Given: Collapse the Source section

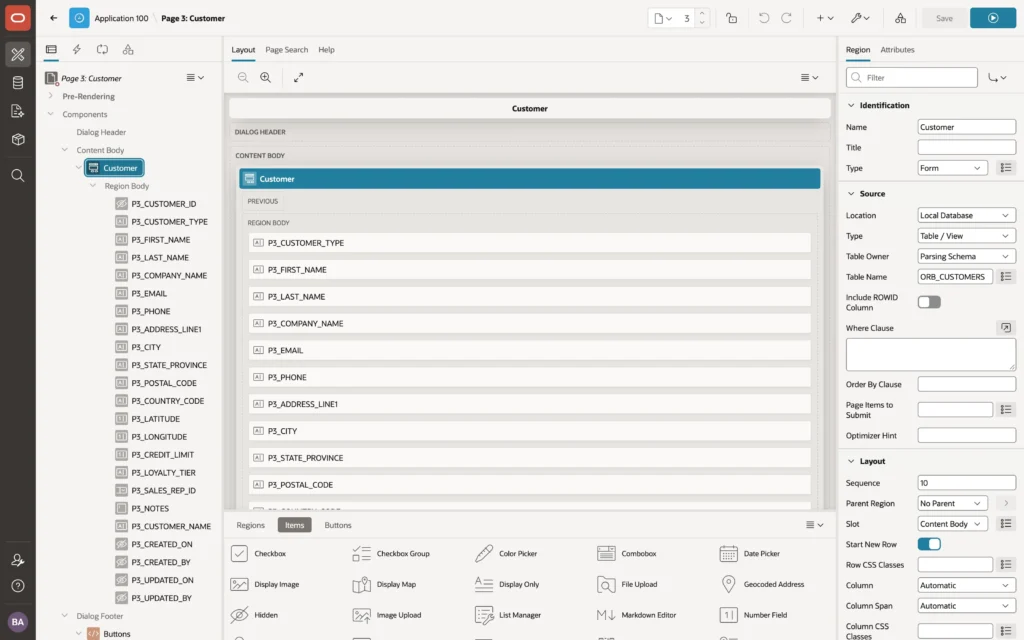Looking at the screenshot, I should click(851, 194).
